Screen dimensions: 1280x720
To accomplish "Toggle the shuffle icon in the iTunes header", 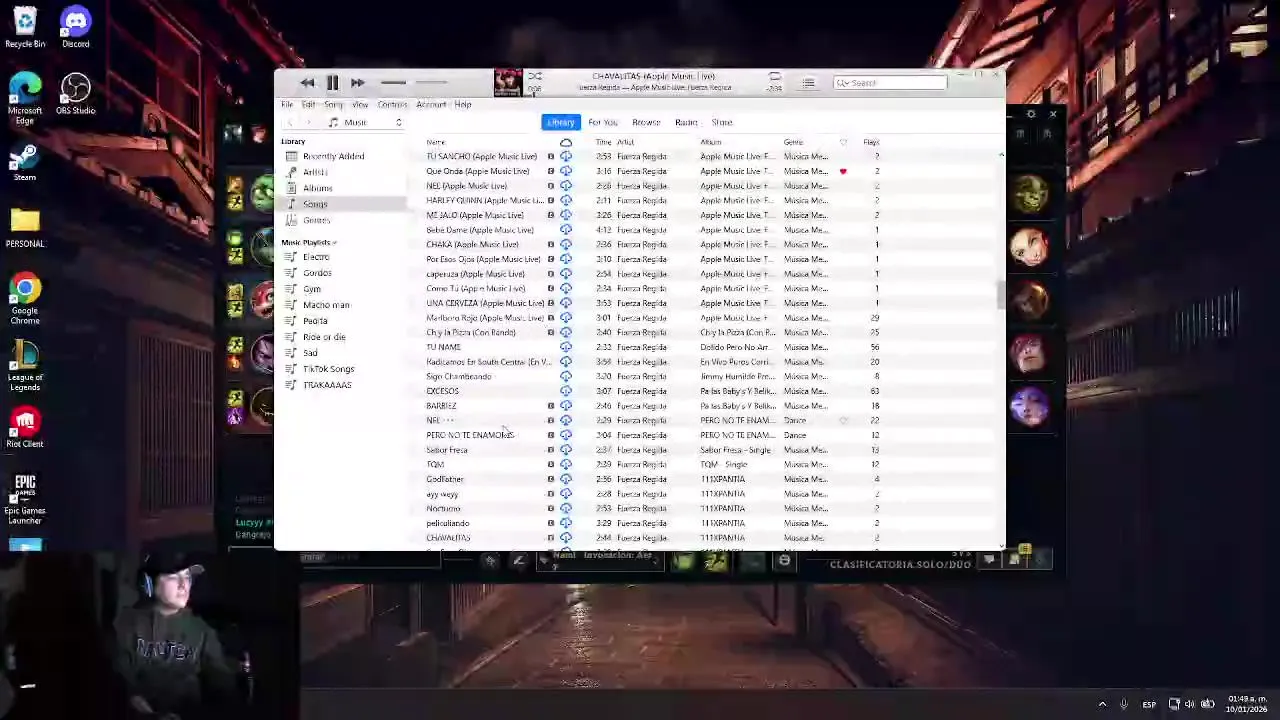I will [535, 76].
